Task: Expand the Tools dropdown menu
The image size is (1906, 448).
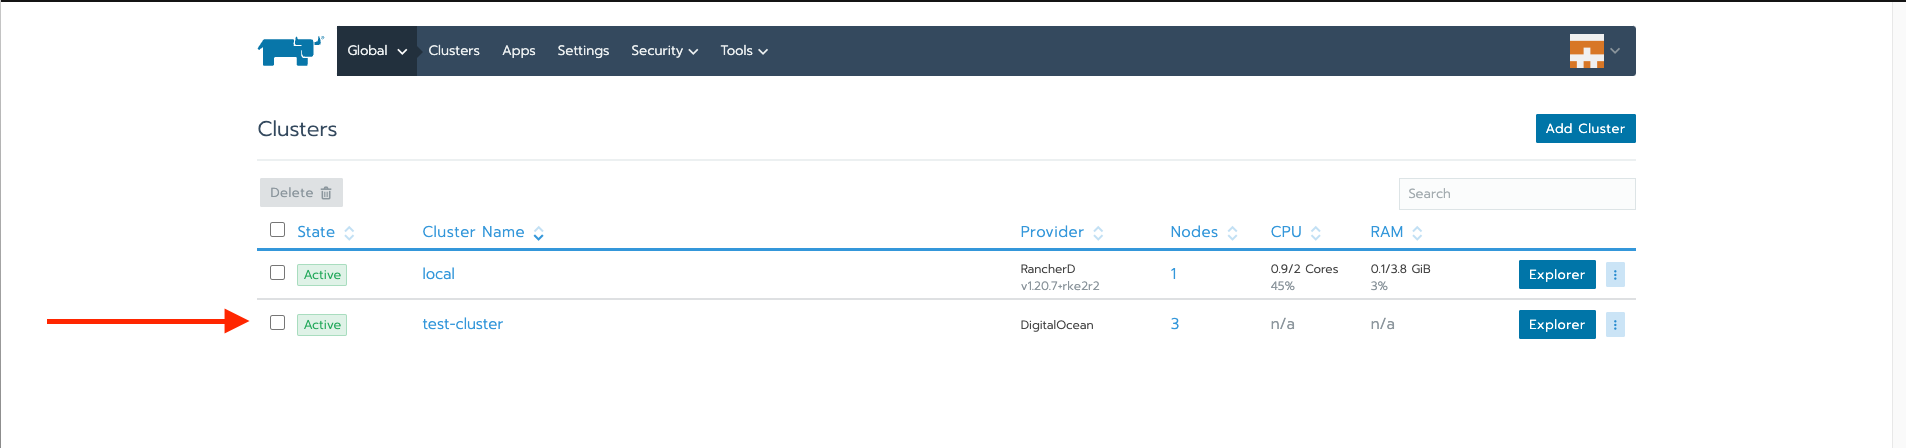Action: [744, 51]
